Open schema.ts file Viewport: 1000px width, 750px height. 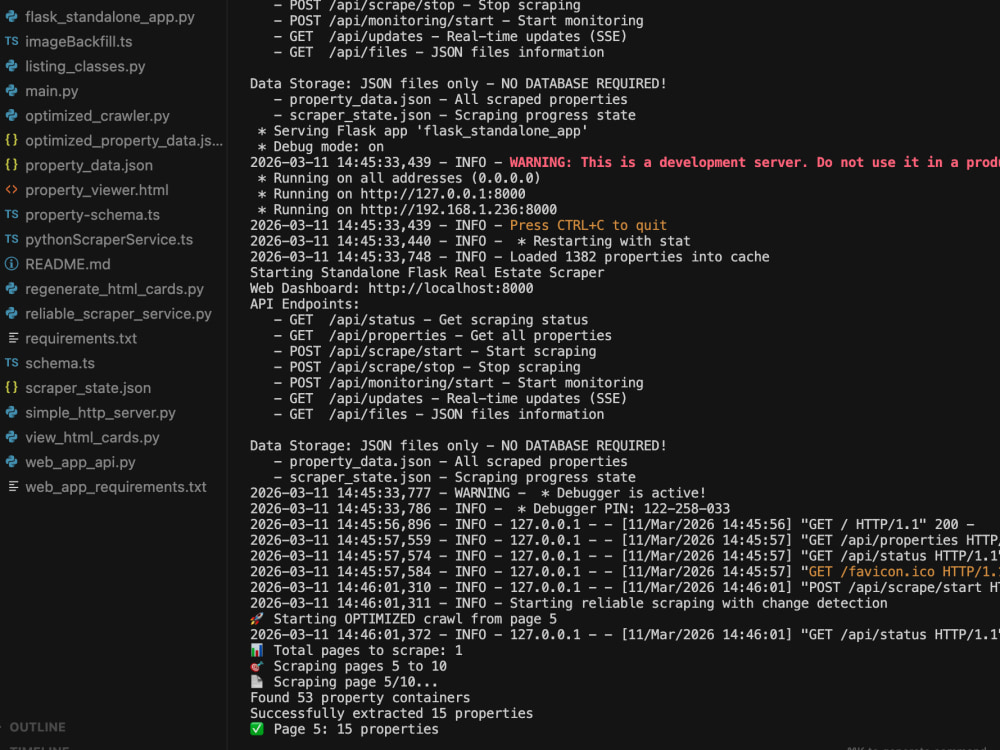(x=60, y=364)
